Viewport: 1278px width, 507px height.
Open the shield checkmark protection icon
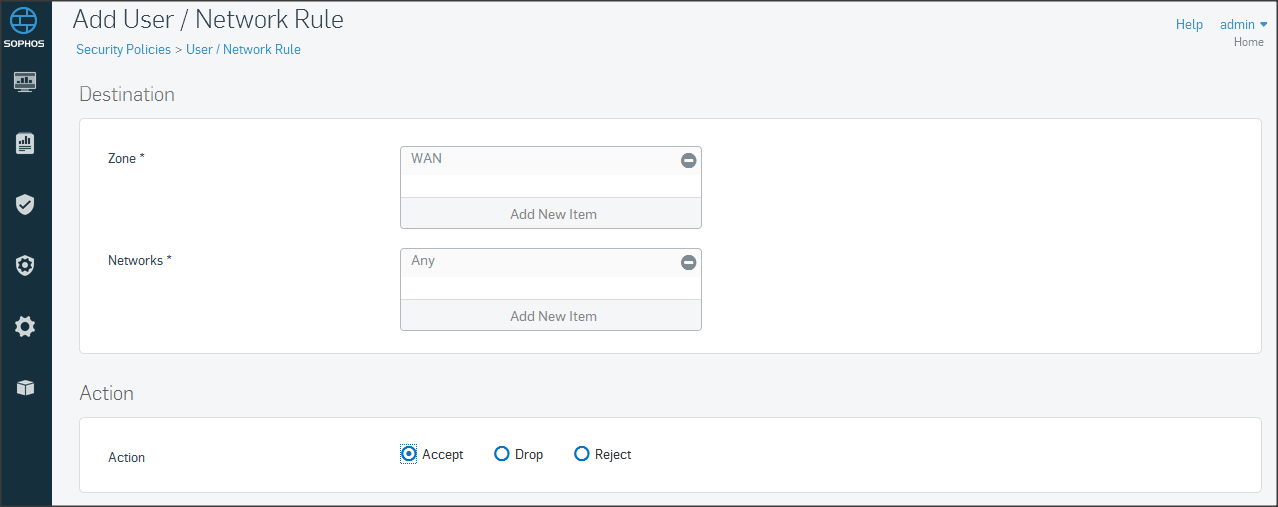coord(25,205)
